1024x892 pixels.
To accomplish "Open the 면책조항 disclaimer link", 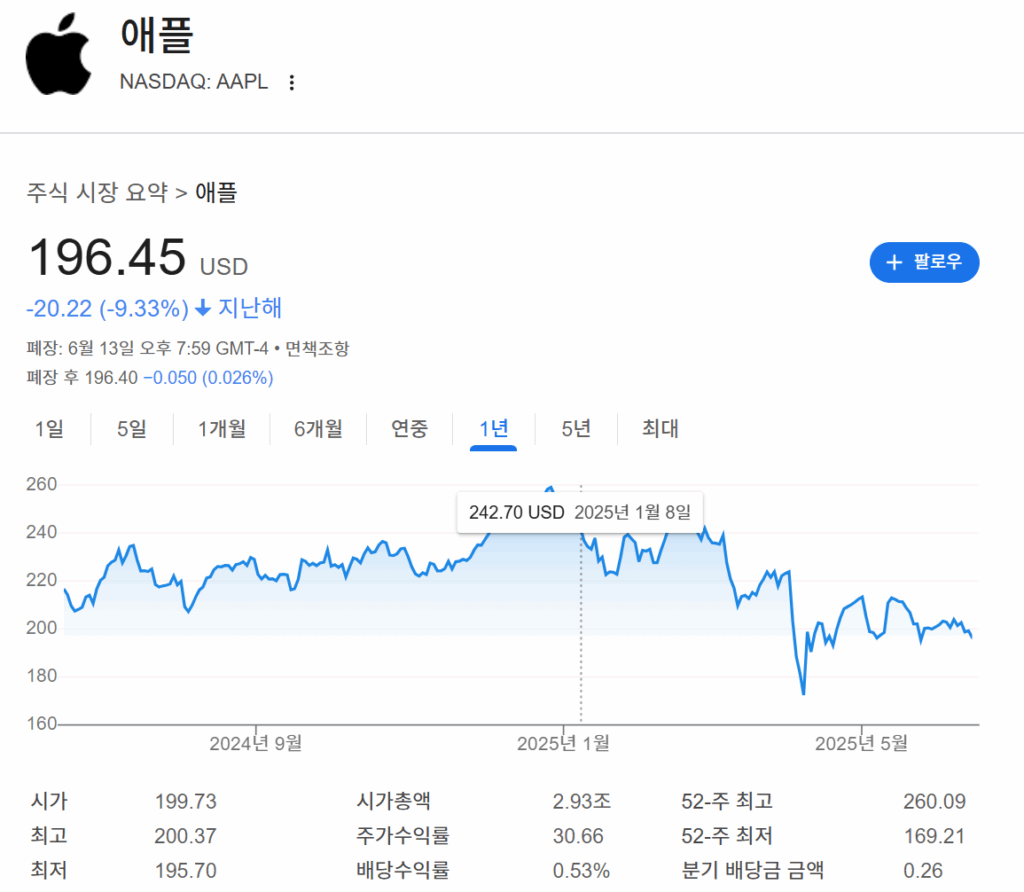I will point(317,349).
